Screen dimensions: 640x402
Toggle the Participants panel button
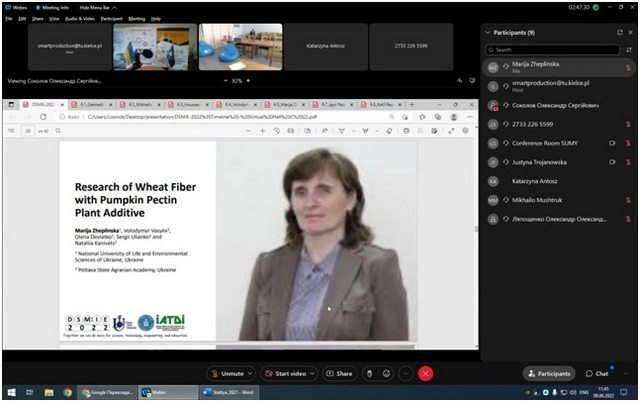549,373
